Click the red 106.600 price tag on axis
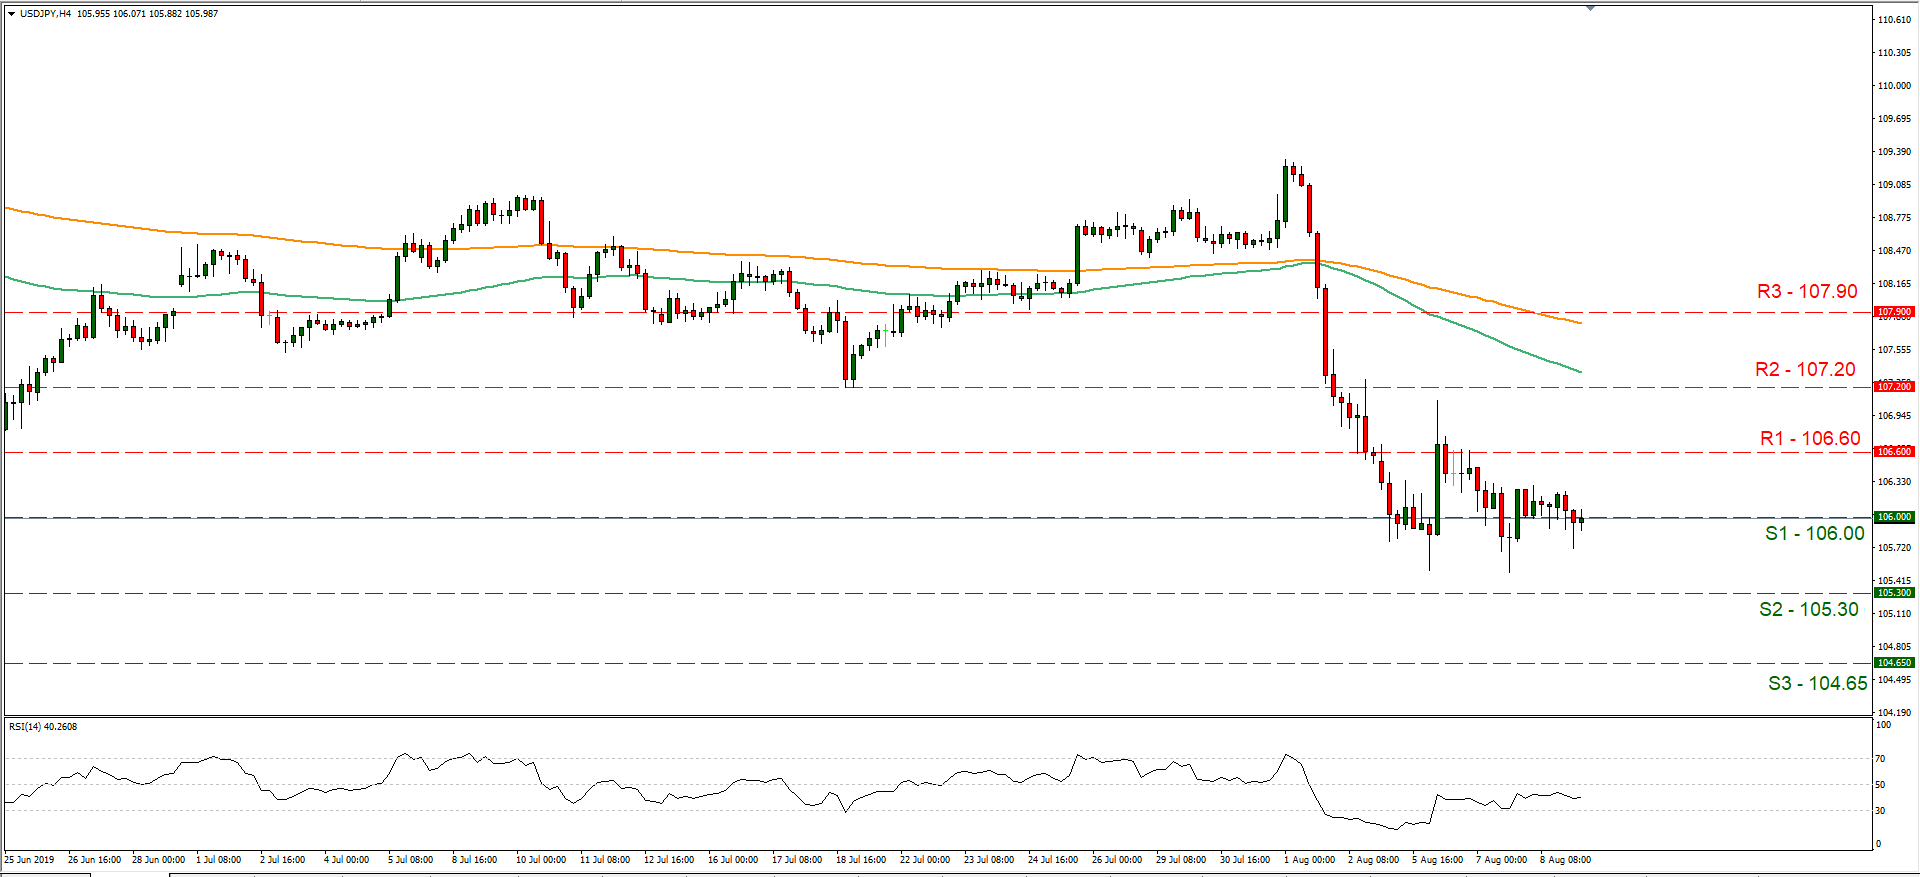Screen dimensions: 1920x877 tap(1894, 452)
